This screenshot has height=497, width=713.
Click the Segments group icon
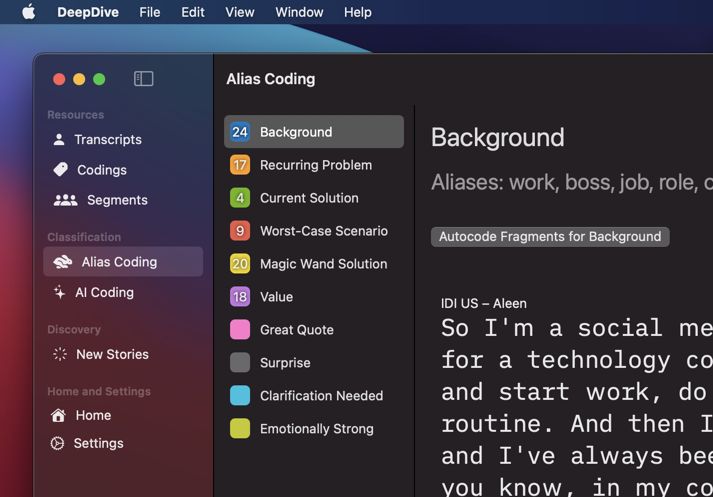coord(65,200)
